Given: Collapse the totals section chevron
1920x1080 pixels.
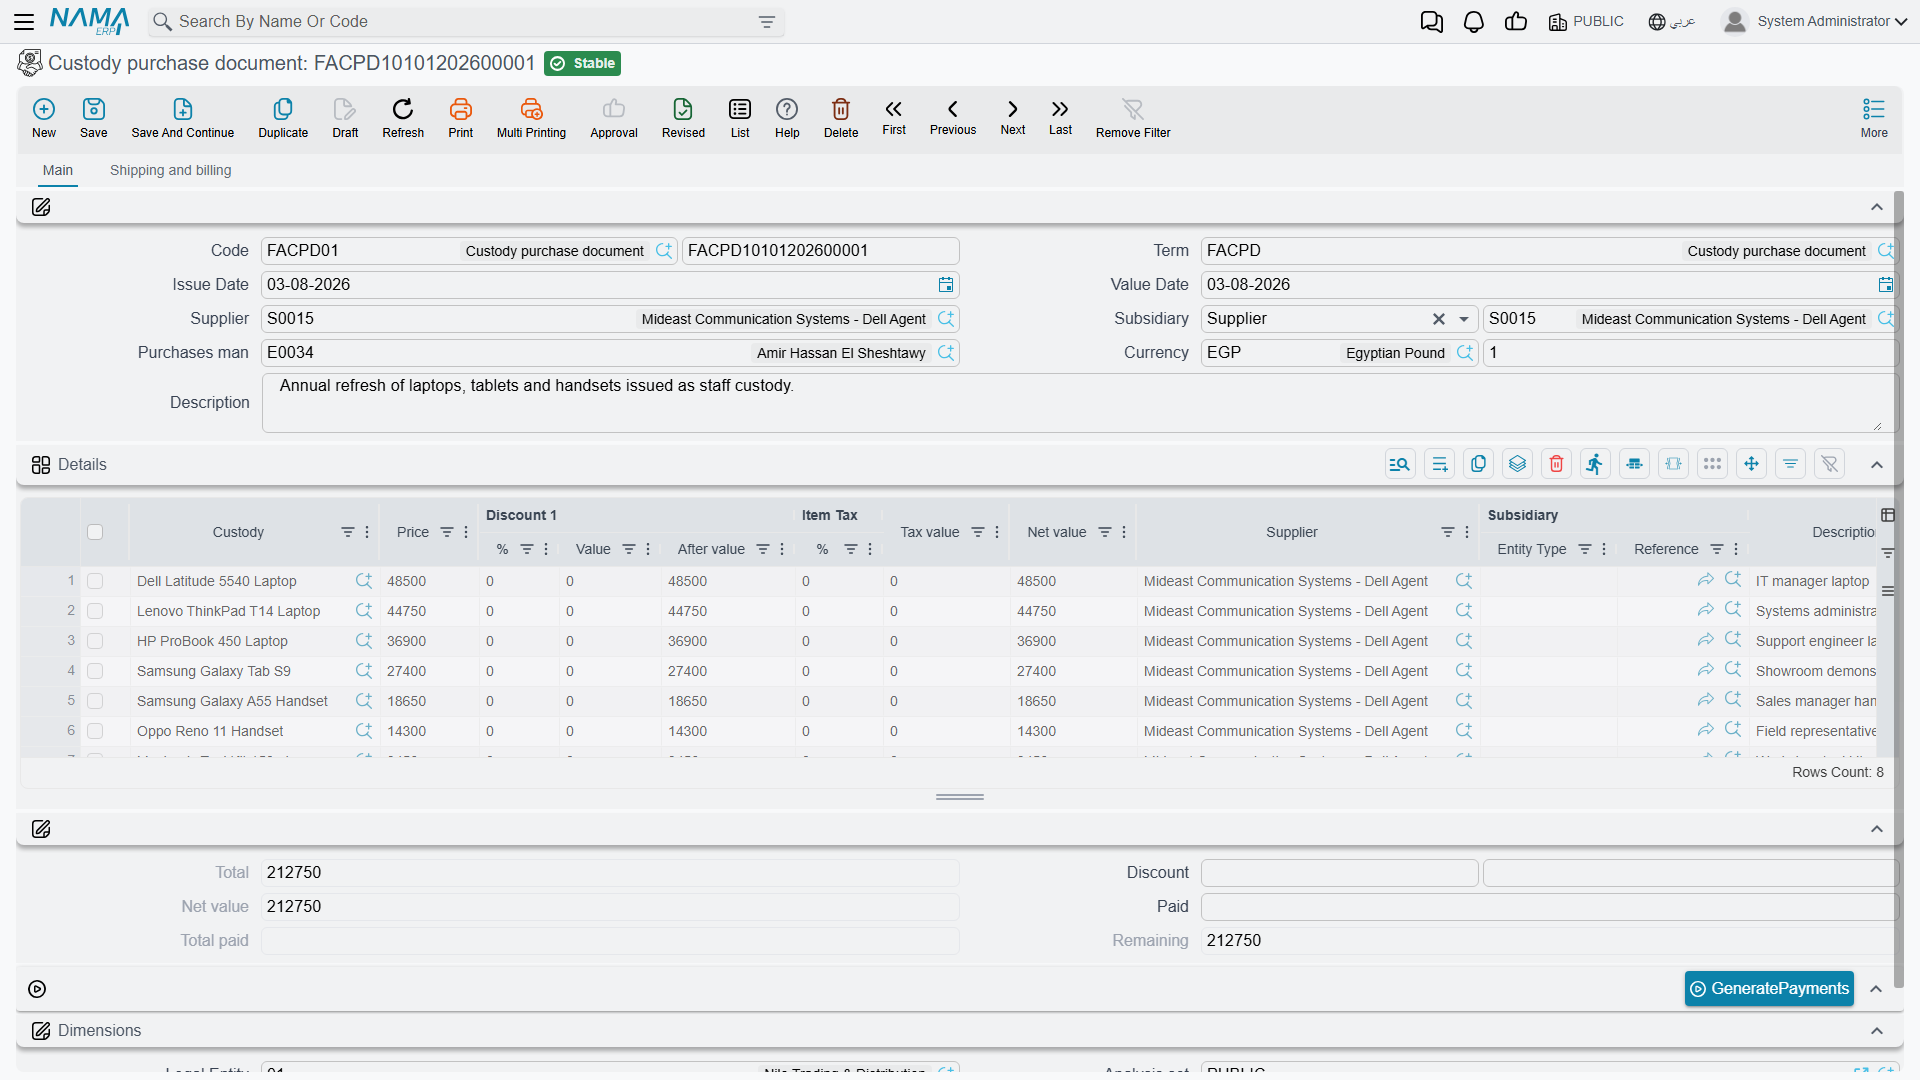Looking at the screenshot, I should click(x=1877, y=829).
